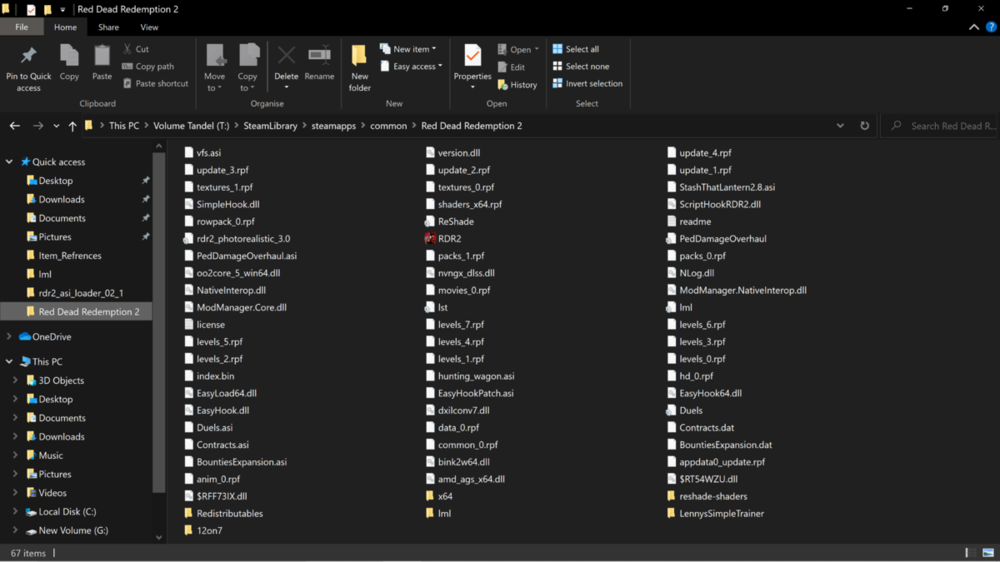The image size is (1000, 562).
Task: Refresh the current folder view
Action: point(865,126)
